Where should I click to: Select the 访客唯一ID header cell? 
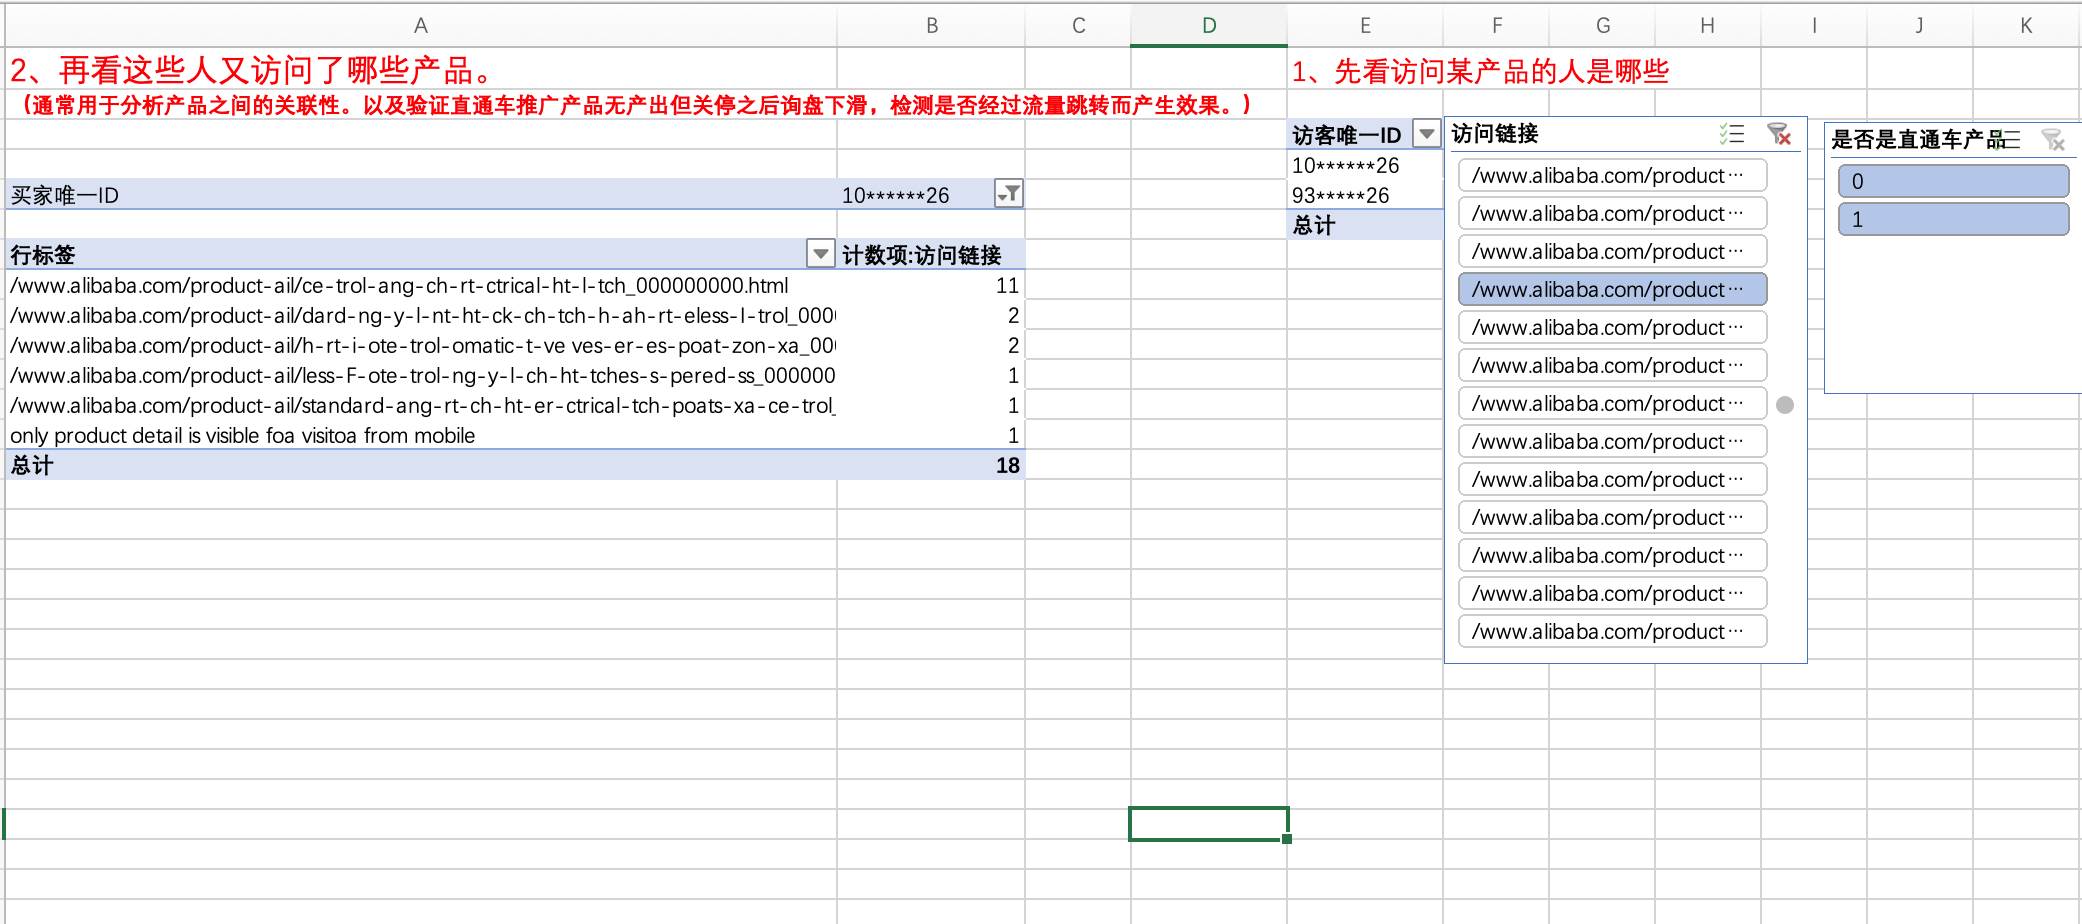point(1365,135)
